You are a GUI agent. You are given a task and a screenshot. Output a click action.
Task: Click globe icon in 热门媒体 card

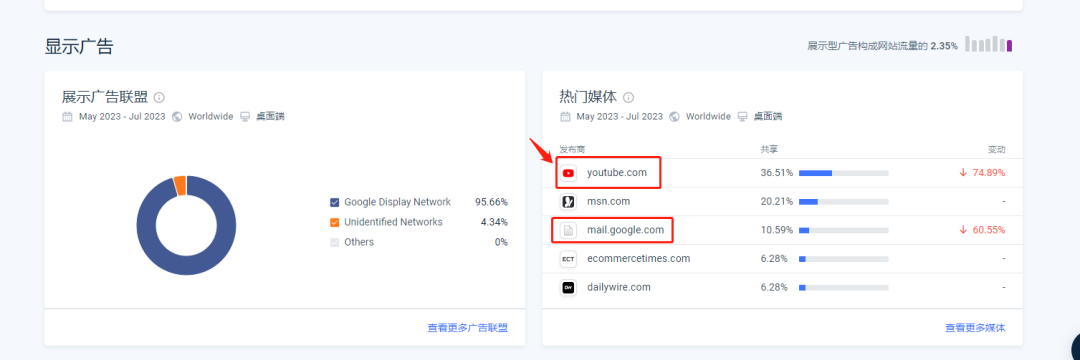(x=674, y=116)
